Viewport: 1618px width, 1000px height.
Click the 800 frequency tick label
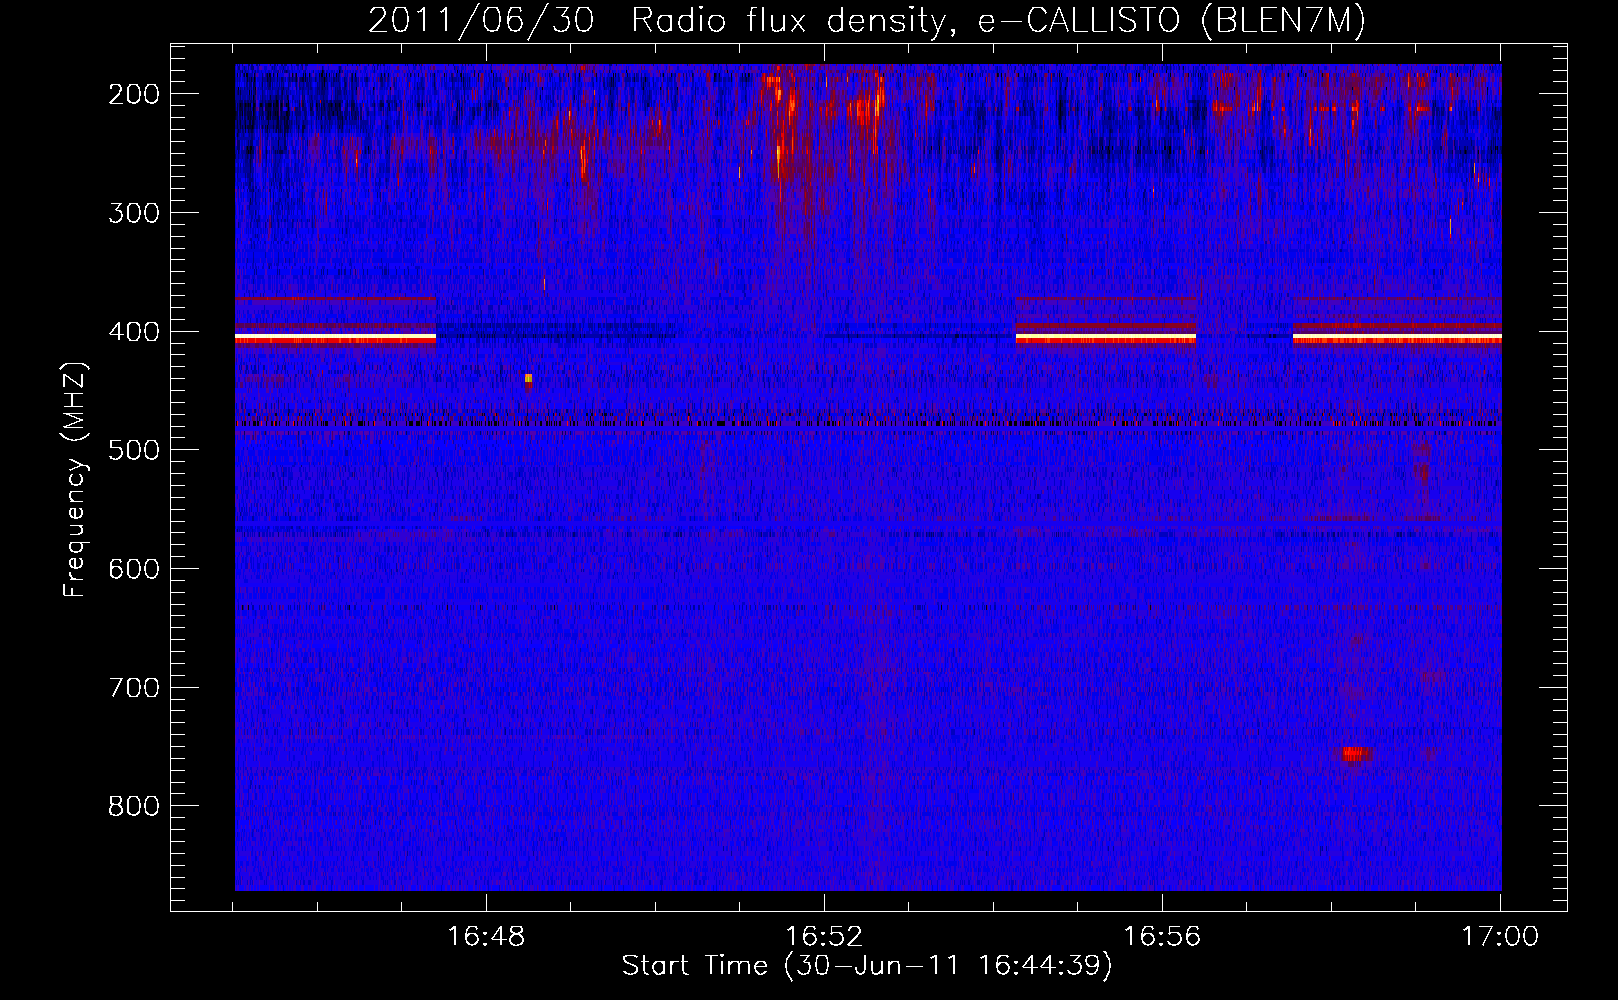(134, 806)
